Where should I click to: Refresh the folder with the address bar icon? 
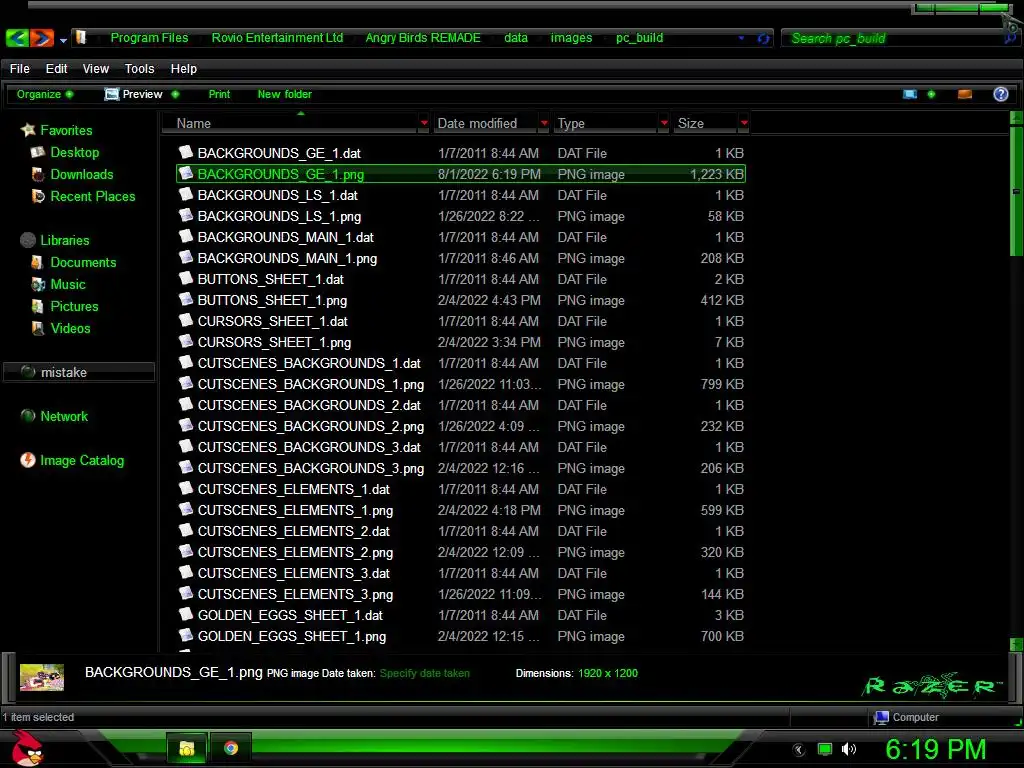click(x=762, y=39)
